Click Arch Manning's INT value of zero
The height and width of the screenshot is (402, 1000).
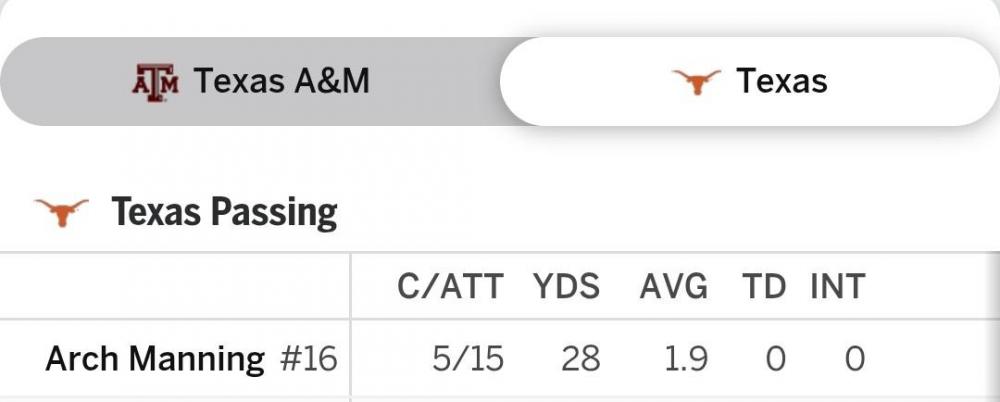[x=853, y=358]
